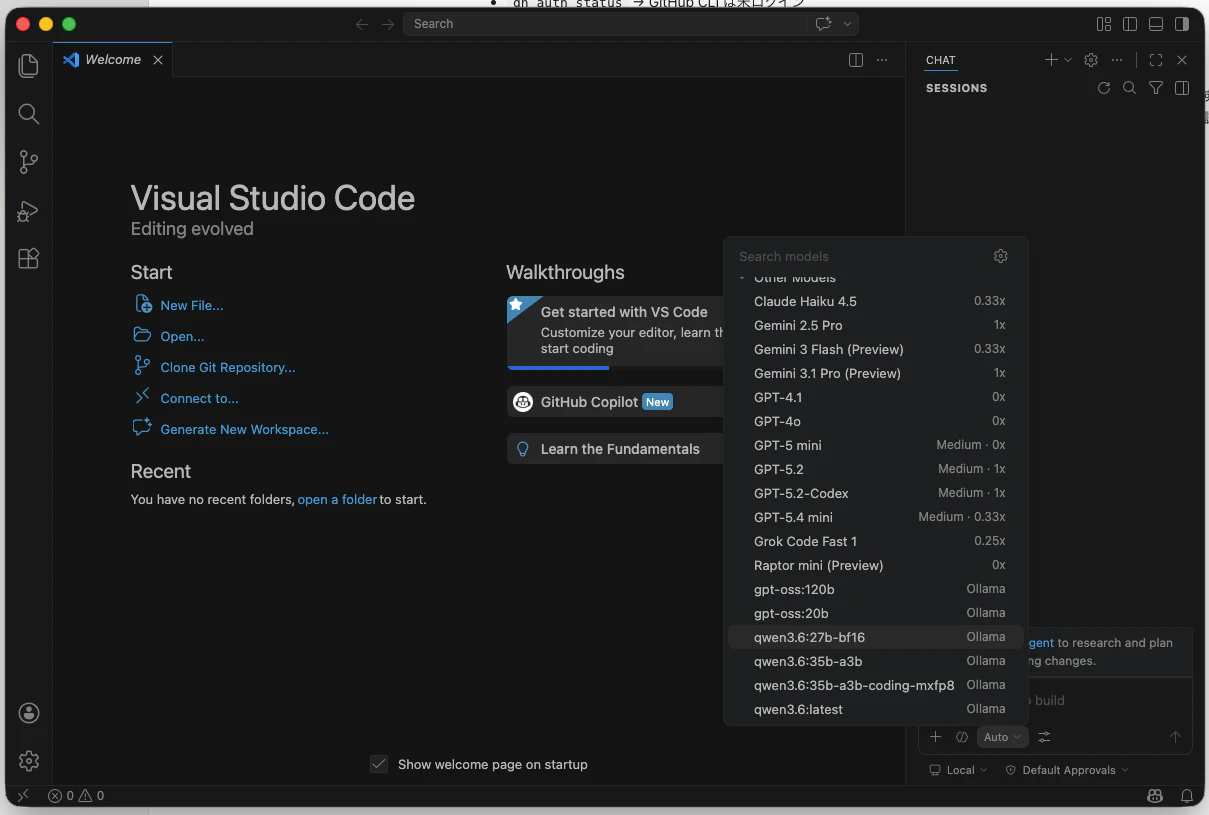1209x815 pixels.
Task: Open chat panel More Actions ellipsis
Action: pyautogui.click(x=1117, y=60)
